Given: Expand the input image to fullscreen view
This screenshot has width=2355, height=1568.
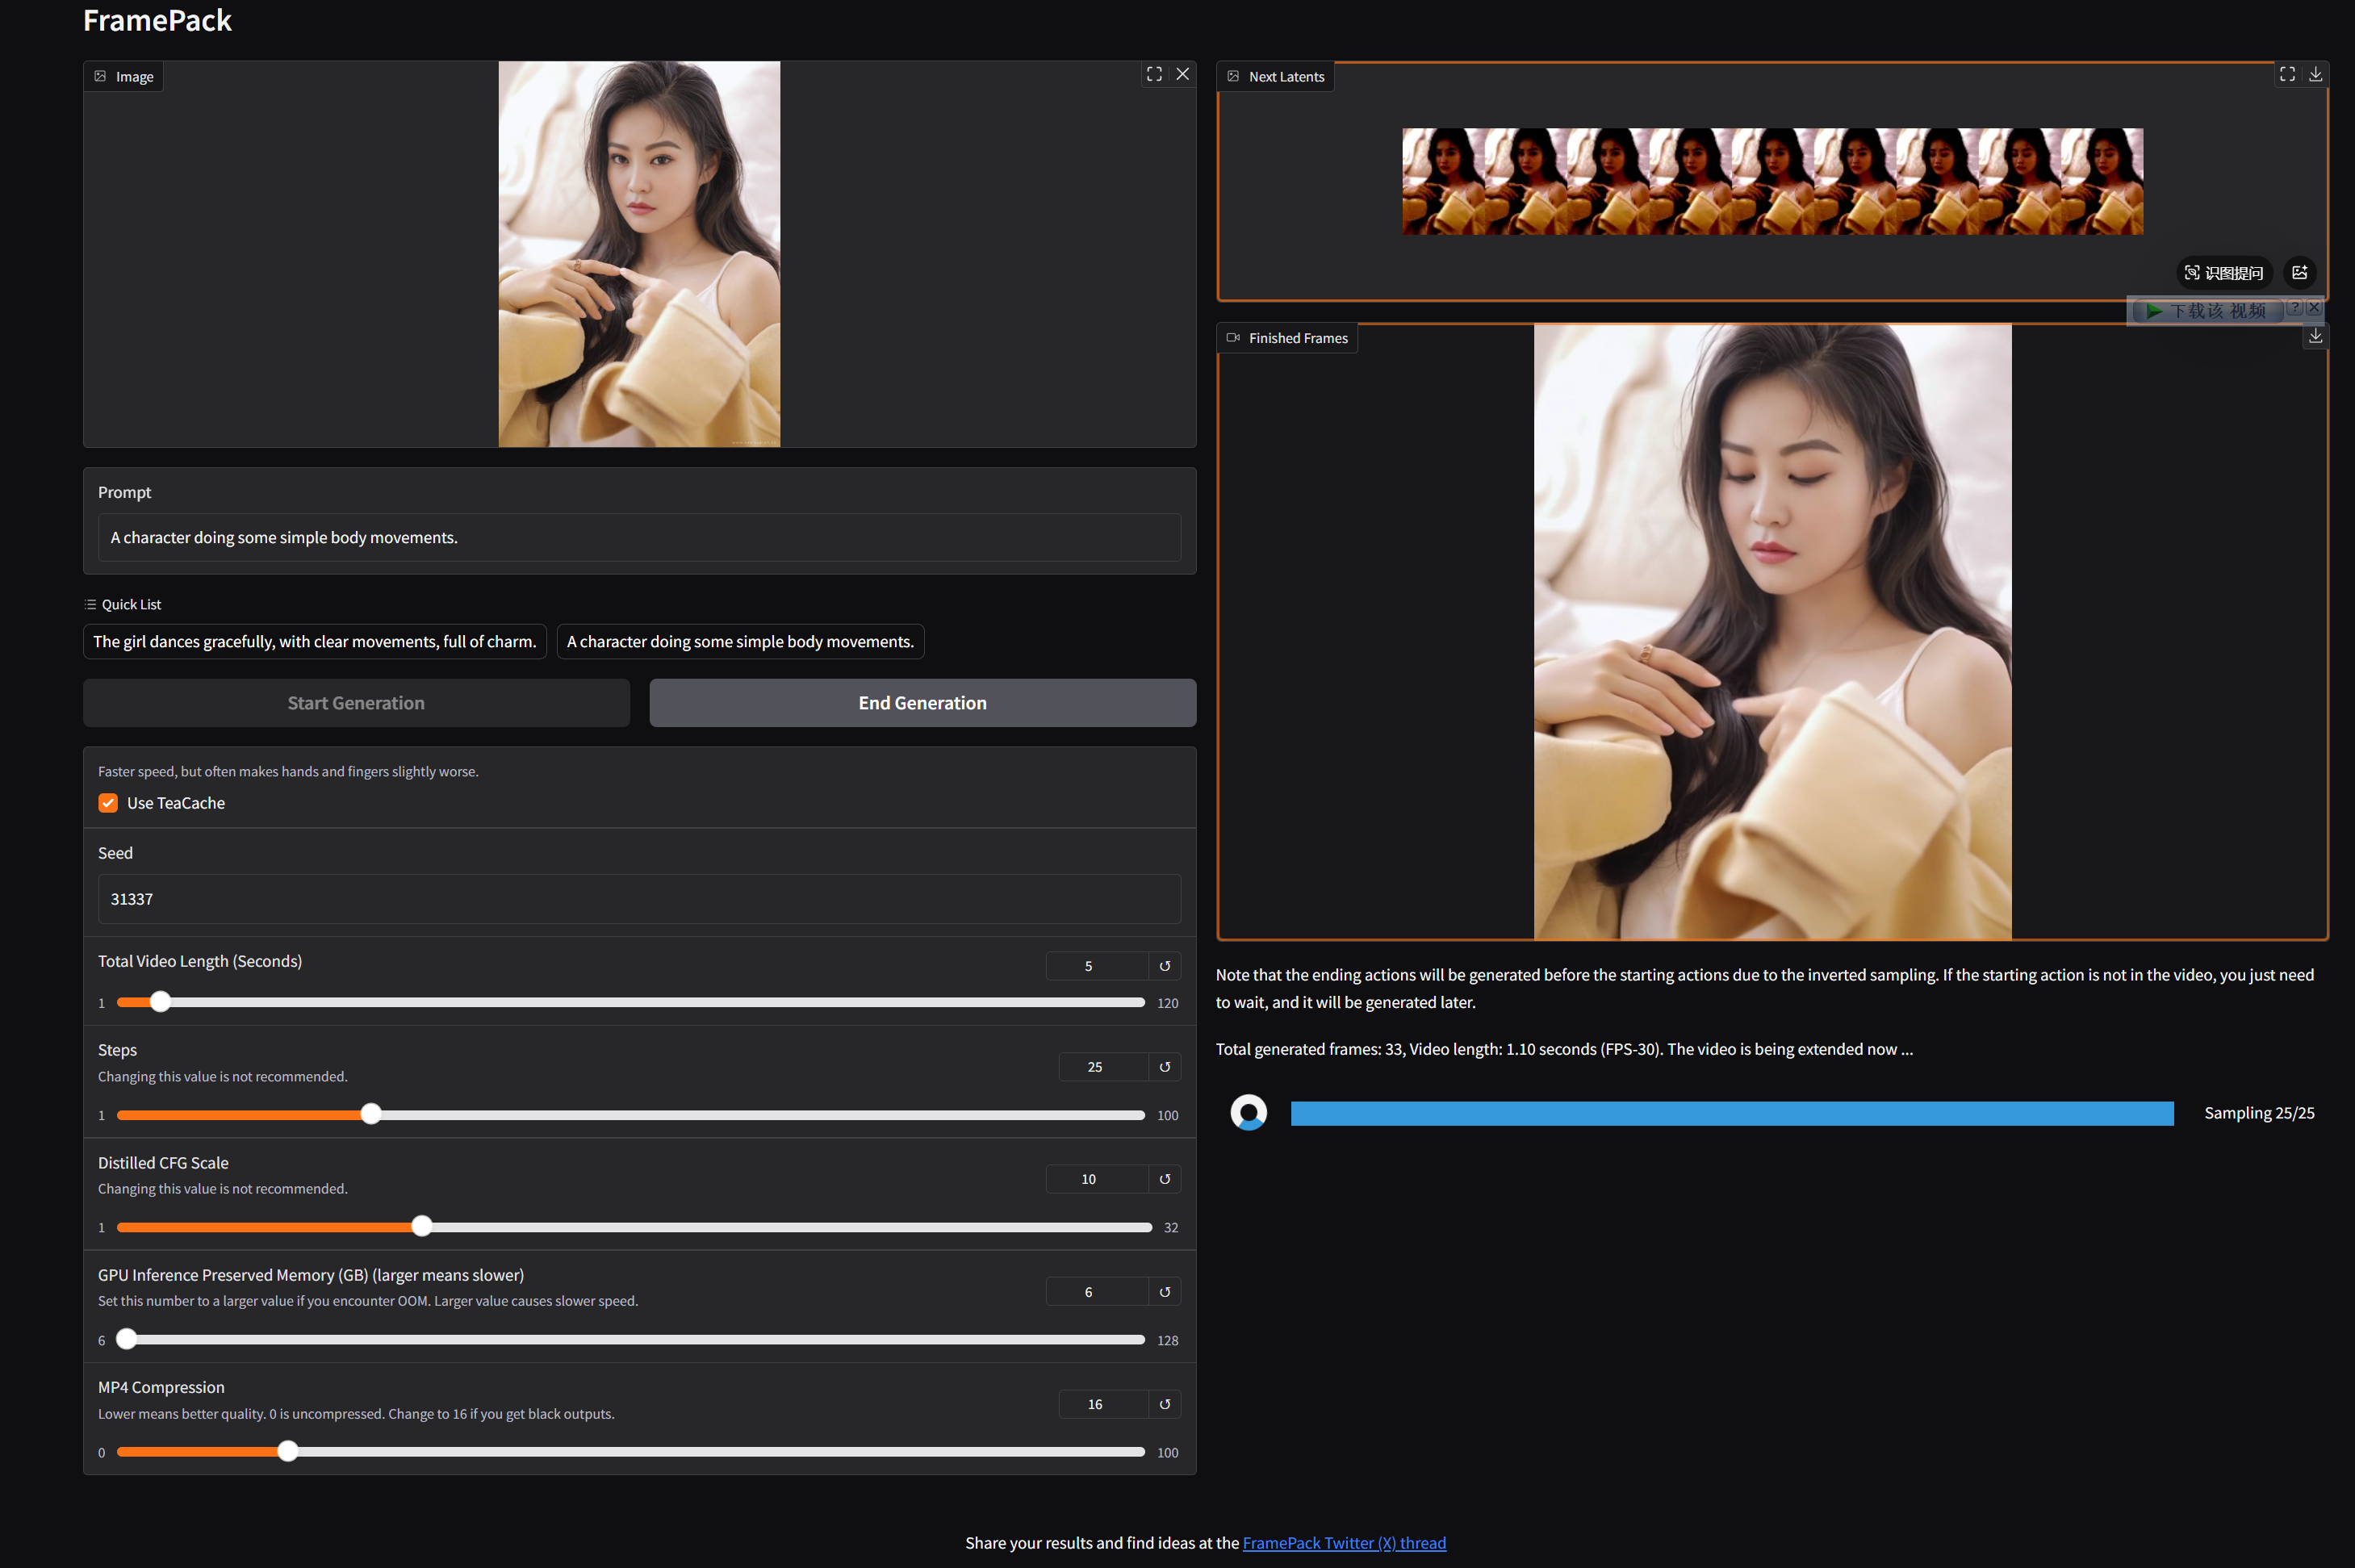Looking at the screenshot, I should click(1154, 74).
